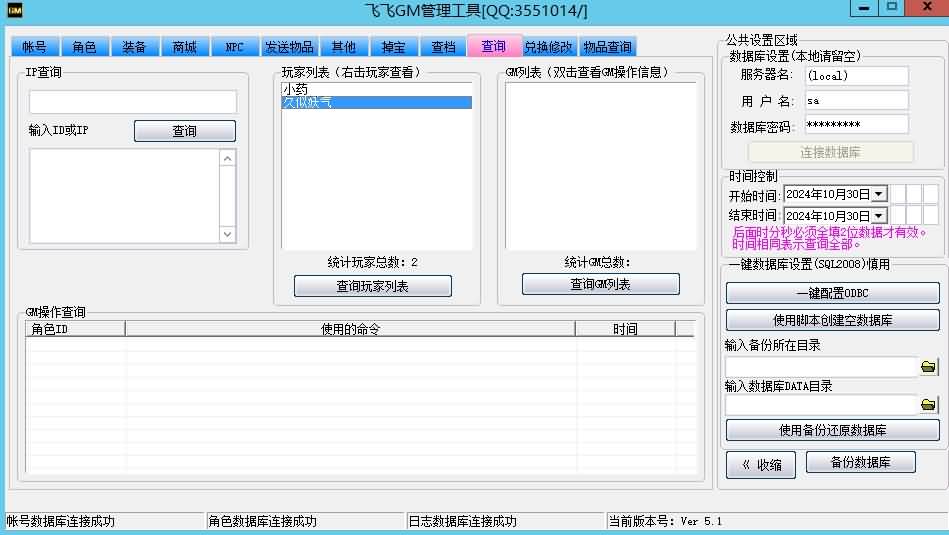Open the end time date dropdown

[879, 216]
